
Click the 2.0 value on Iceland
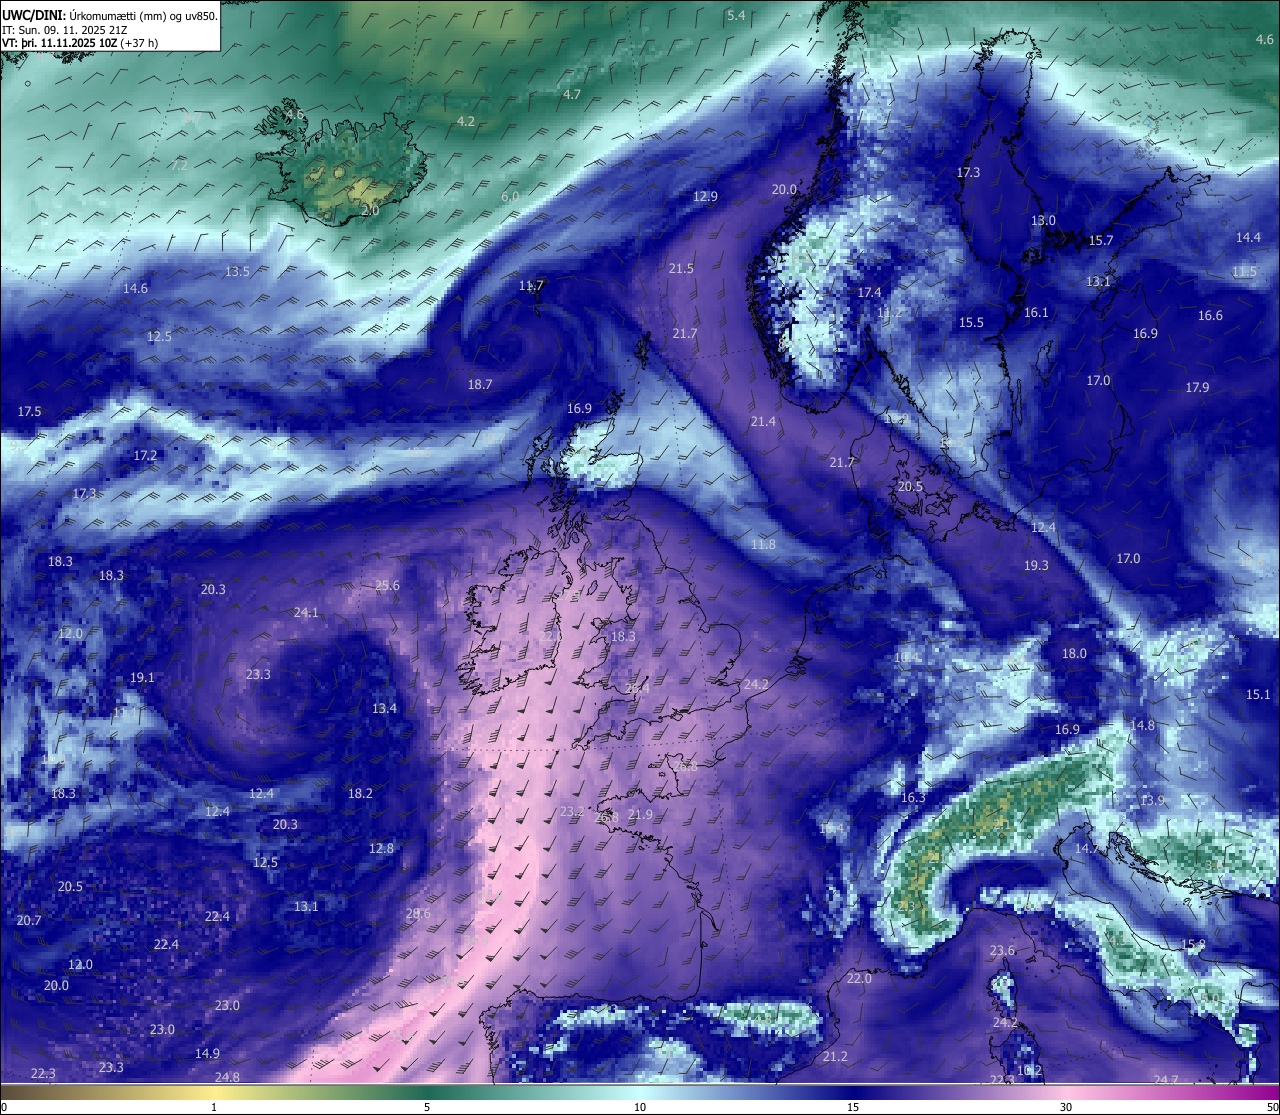point(370,210)
